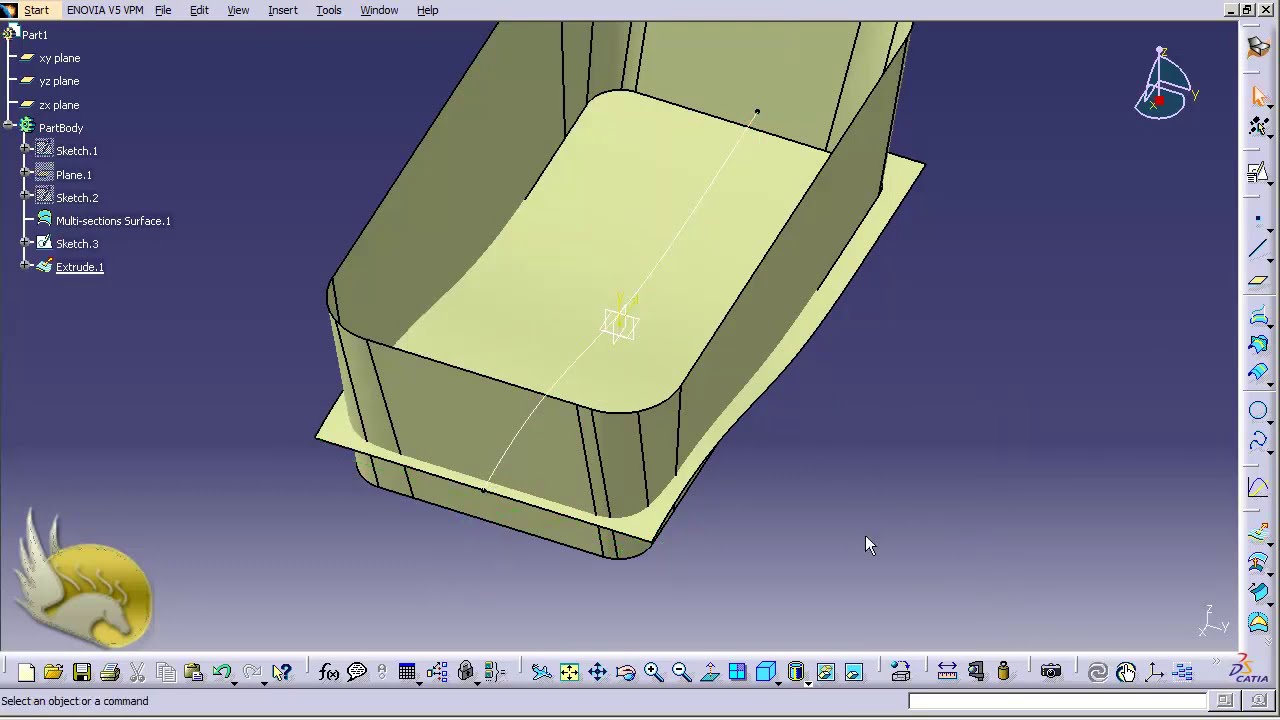Screen dimensions: 1280x720
Task: Collapse the PartBody tree node
Action: pyautogui.click(x=9, y=127)
